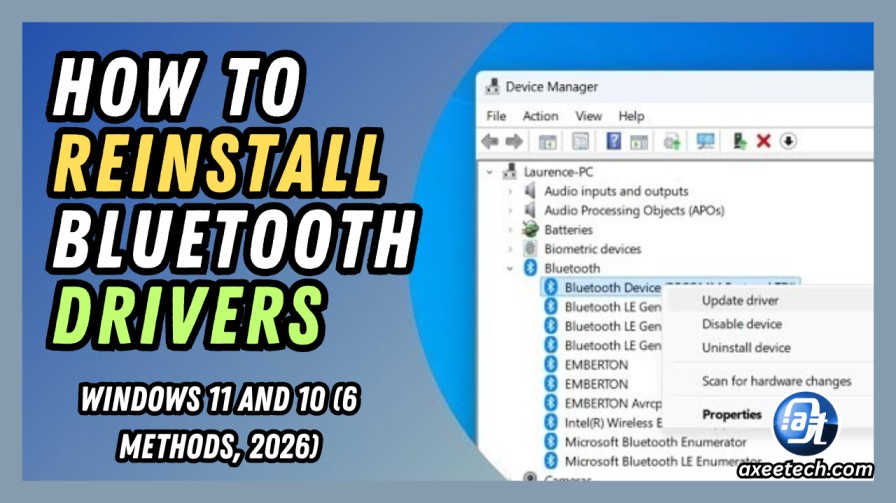This screenshot has height=503, width=896.
Task: Expand the Biometric devices category
Action: (510, 249)
